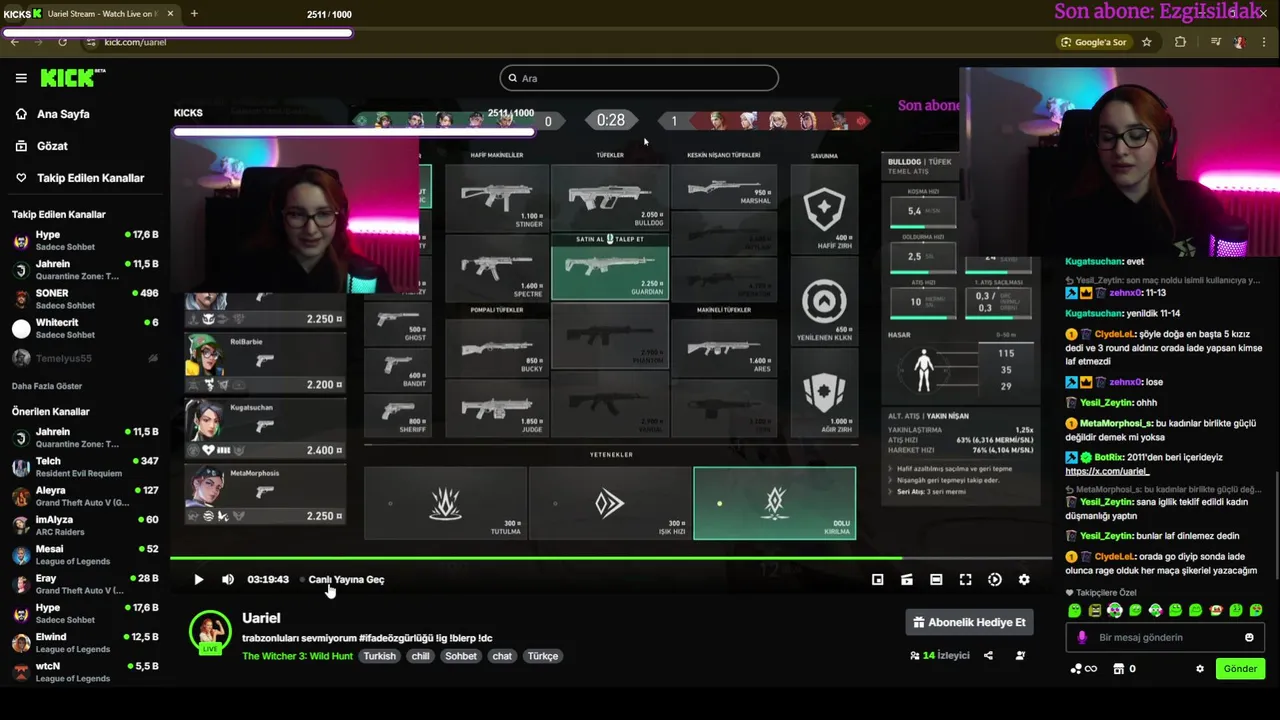Send message with Gönder button
This screenshot has height=720, width=1280.
point(1240,669)
